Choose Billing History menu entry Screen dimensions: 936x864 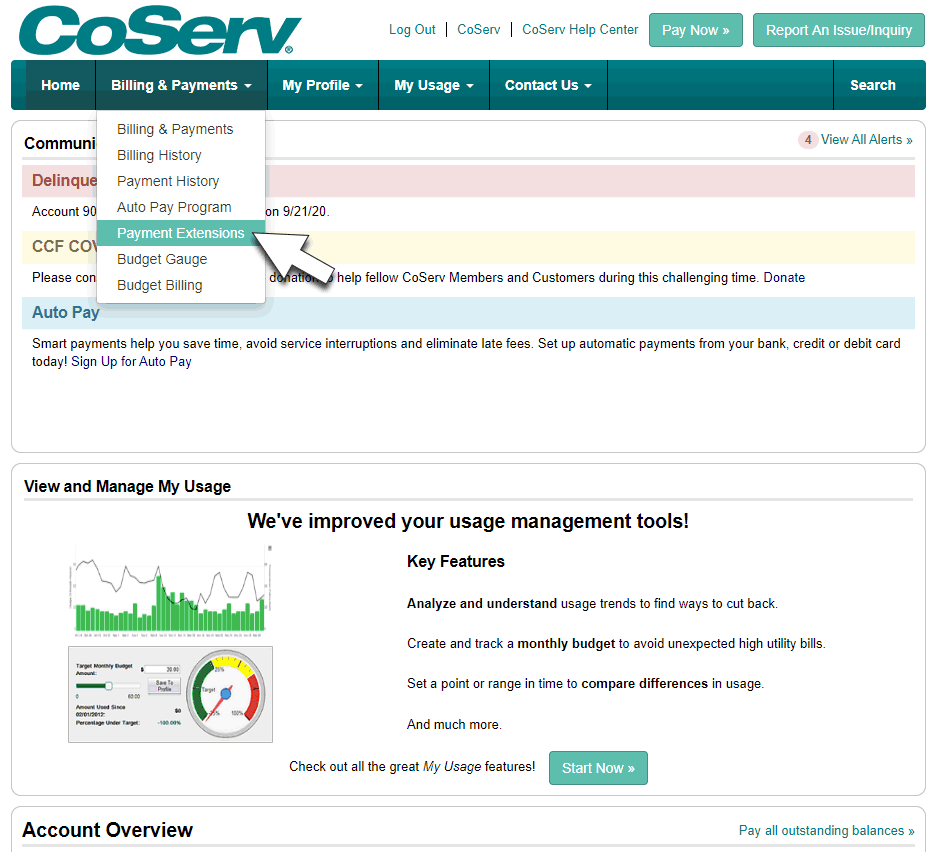click(x=159, y=155)
